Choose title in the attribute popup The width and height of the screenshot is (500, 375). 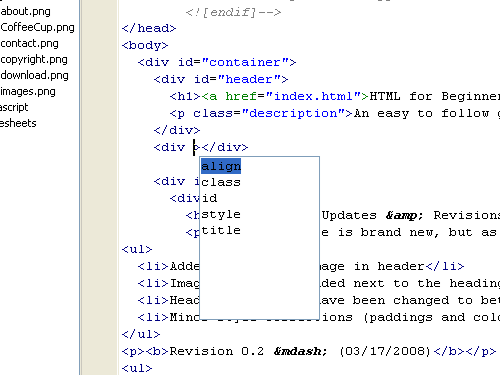pyautogui.click(x=221, y=230)
